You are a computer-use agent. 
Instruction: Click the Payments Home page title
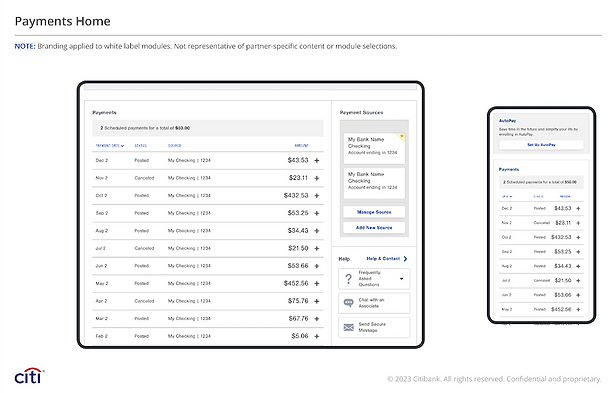[x=62, y=21]
